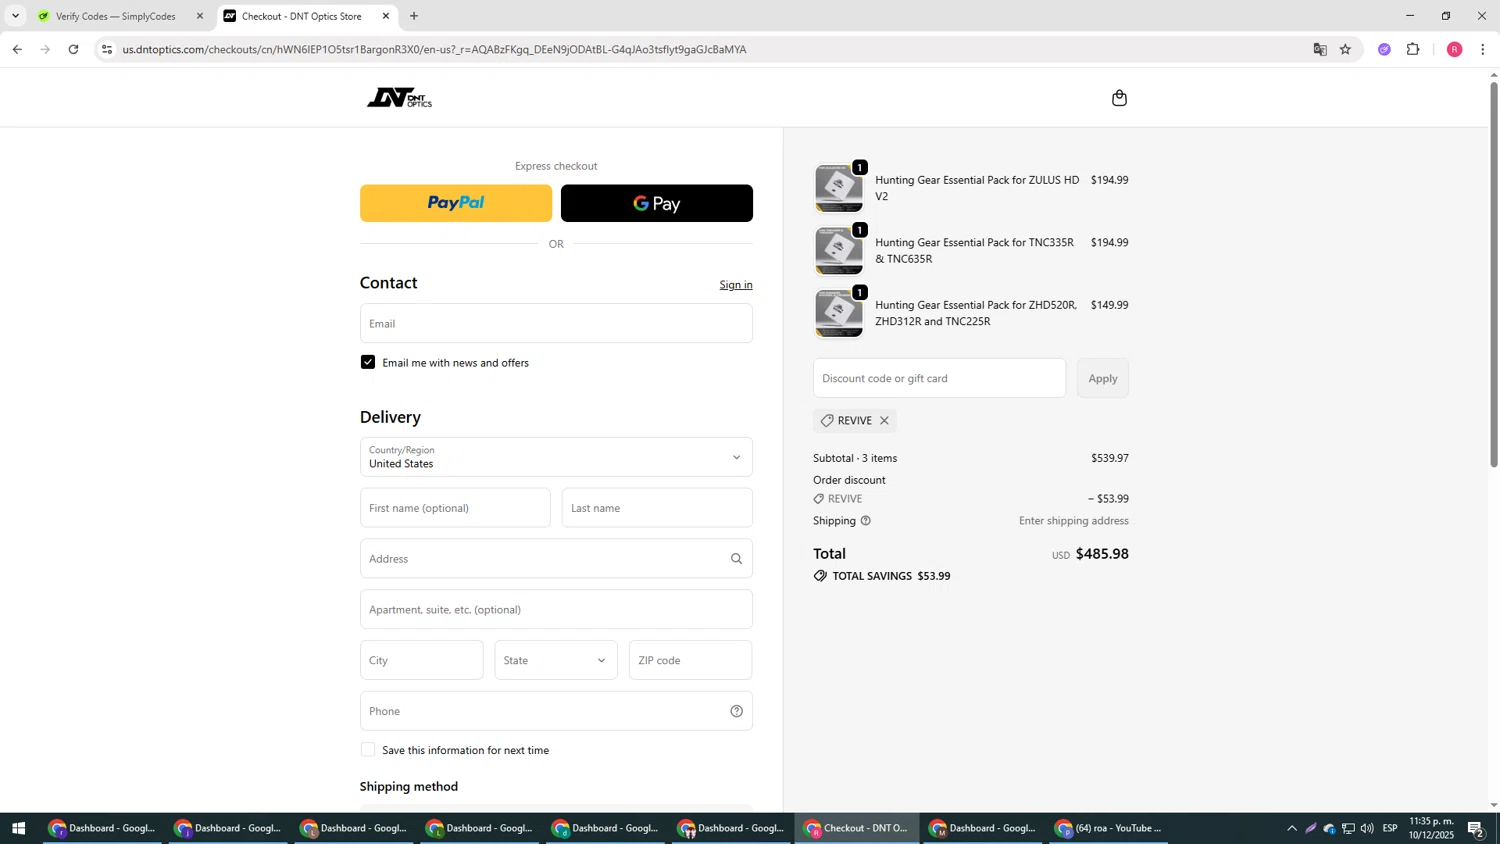1500x844 pixels.
Task: Show hidden system tray icons
Action: [x=1291, y=828]
